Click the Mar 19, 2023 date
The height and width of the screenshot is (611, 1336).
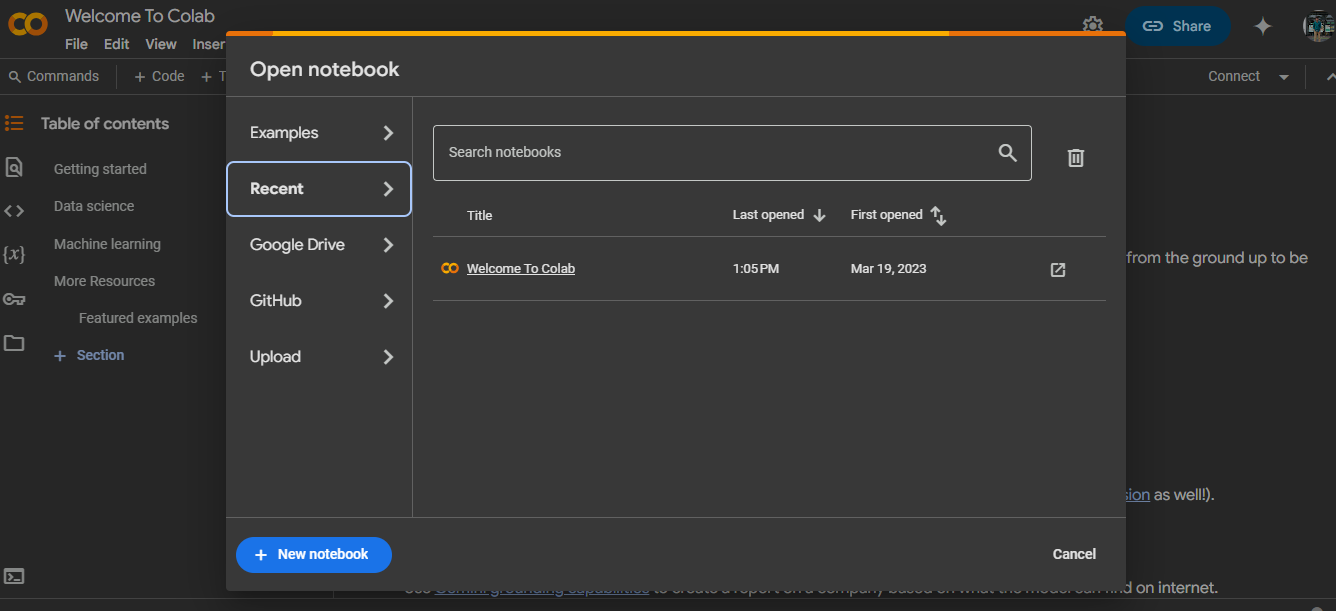coord(889,269)
